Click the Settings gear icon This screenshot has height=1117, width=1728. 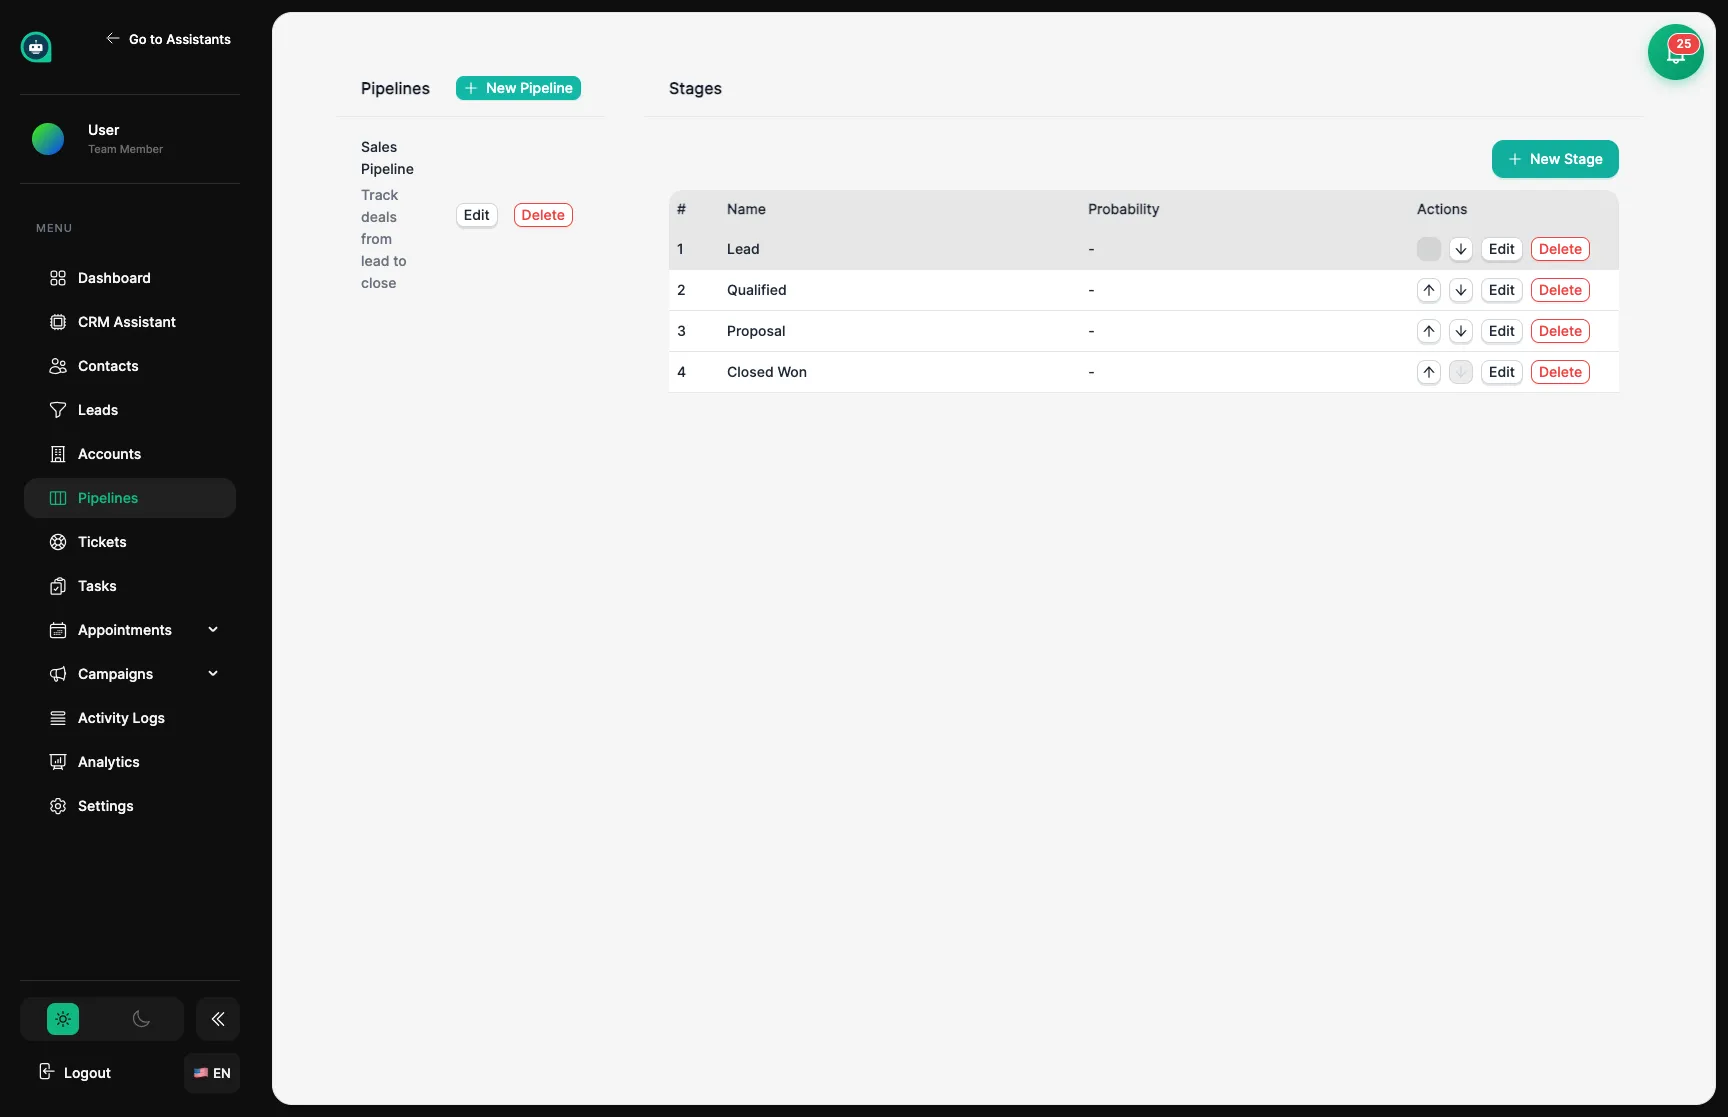tap(58, 806)
